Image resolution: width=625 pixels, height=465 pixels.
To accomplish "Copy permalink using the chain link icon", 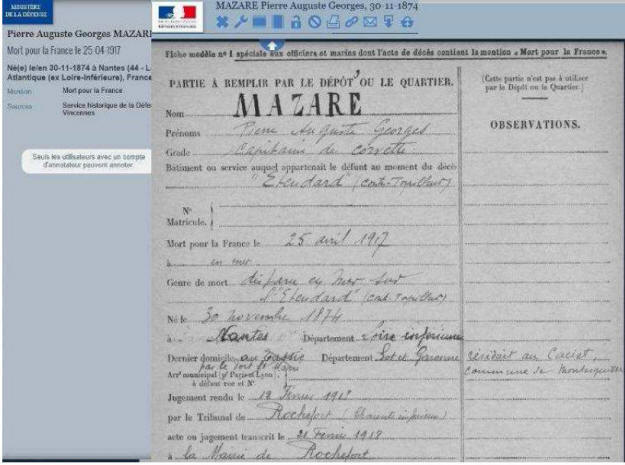I will (351, 21).
